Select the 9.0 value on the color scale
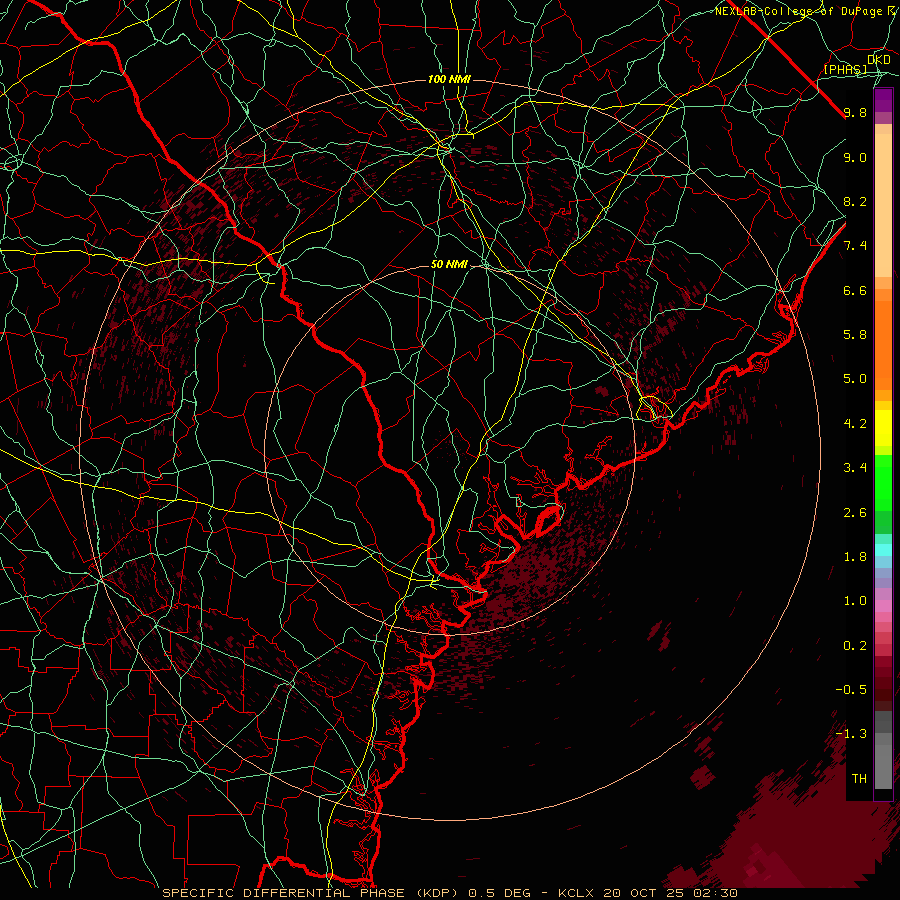Viewport: 900px width, 900px height. pos(855,157)
